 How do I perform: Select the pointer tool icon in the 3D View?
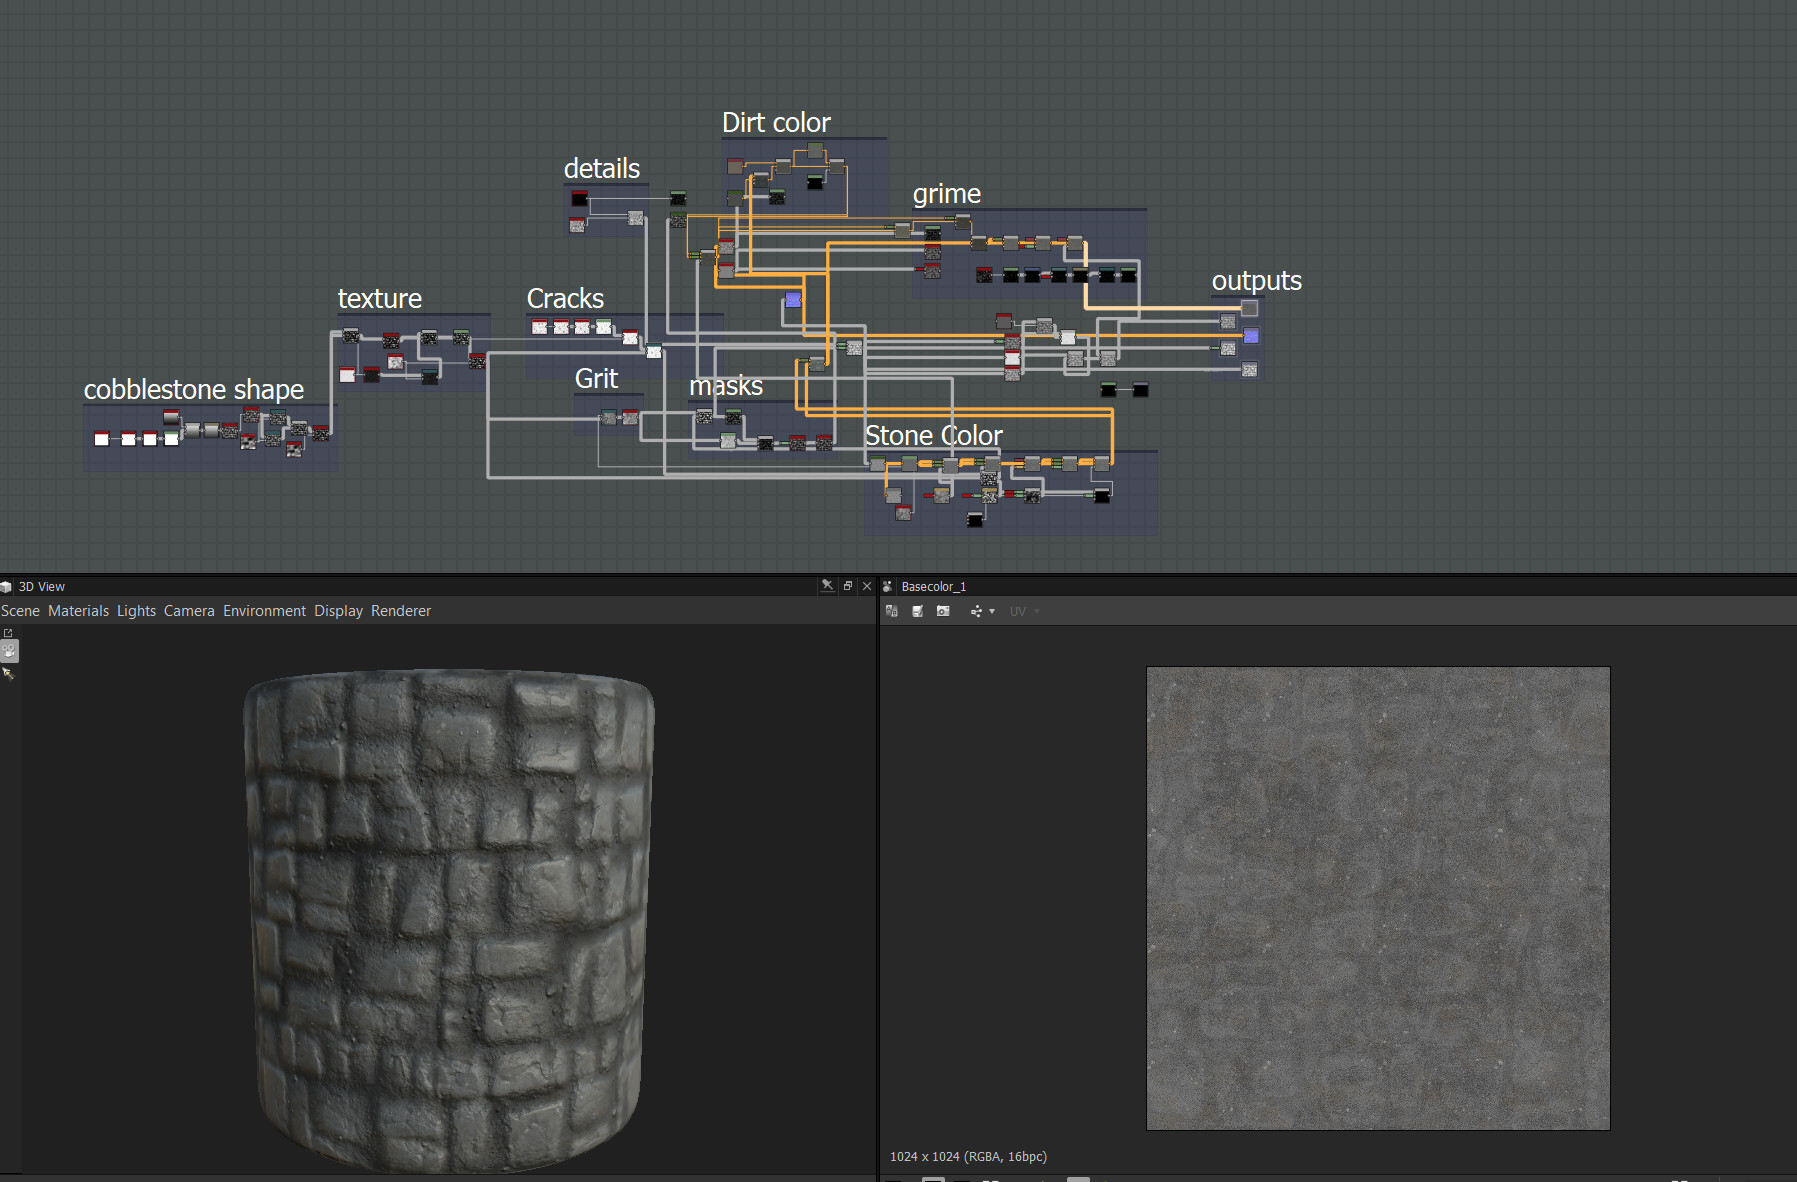pyautogui.click(x=11, y=675)
